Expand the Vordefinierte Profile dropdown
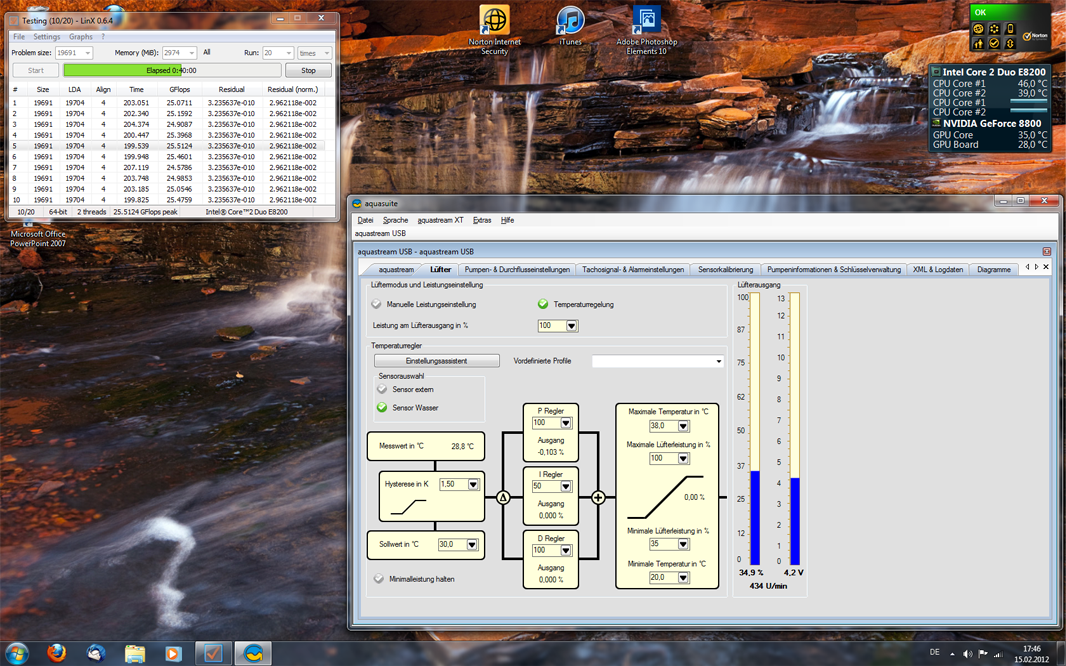 coord(718,361)
